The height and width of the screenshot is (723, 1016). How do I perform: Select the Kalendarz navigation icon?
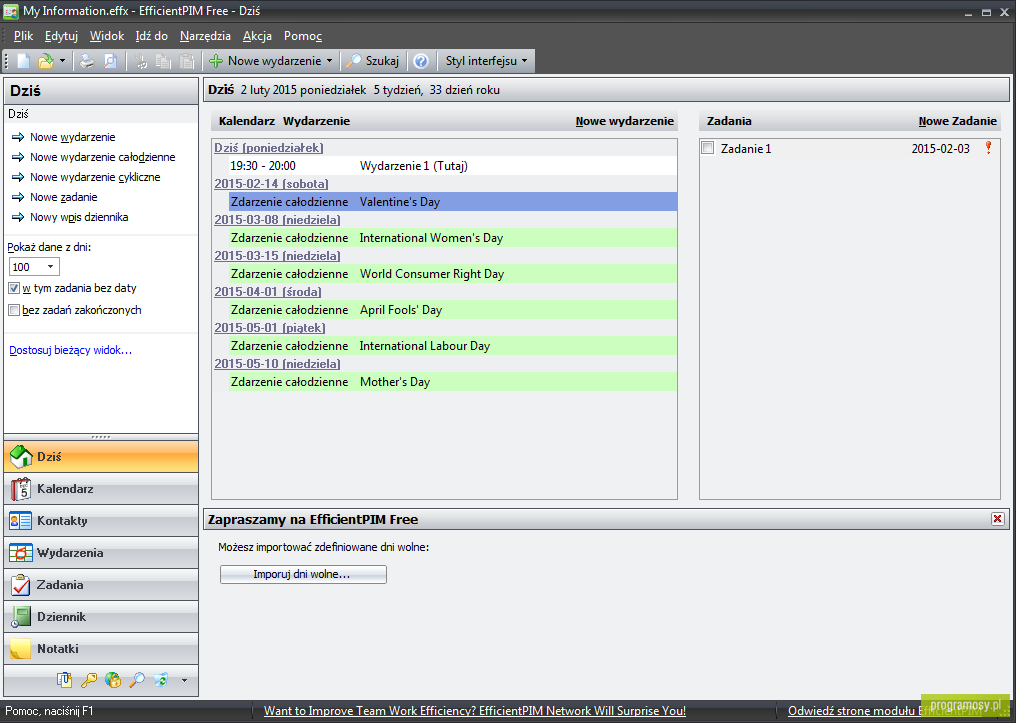click(21, 489)
